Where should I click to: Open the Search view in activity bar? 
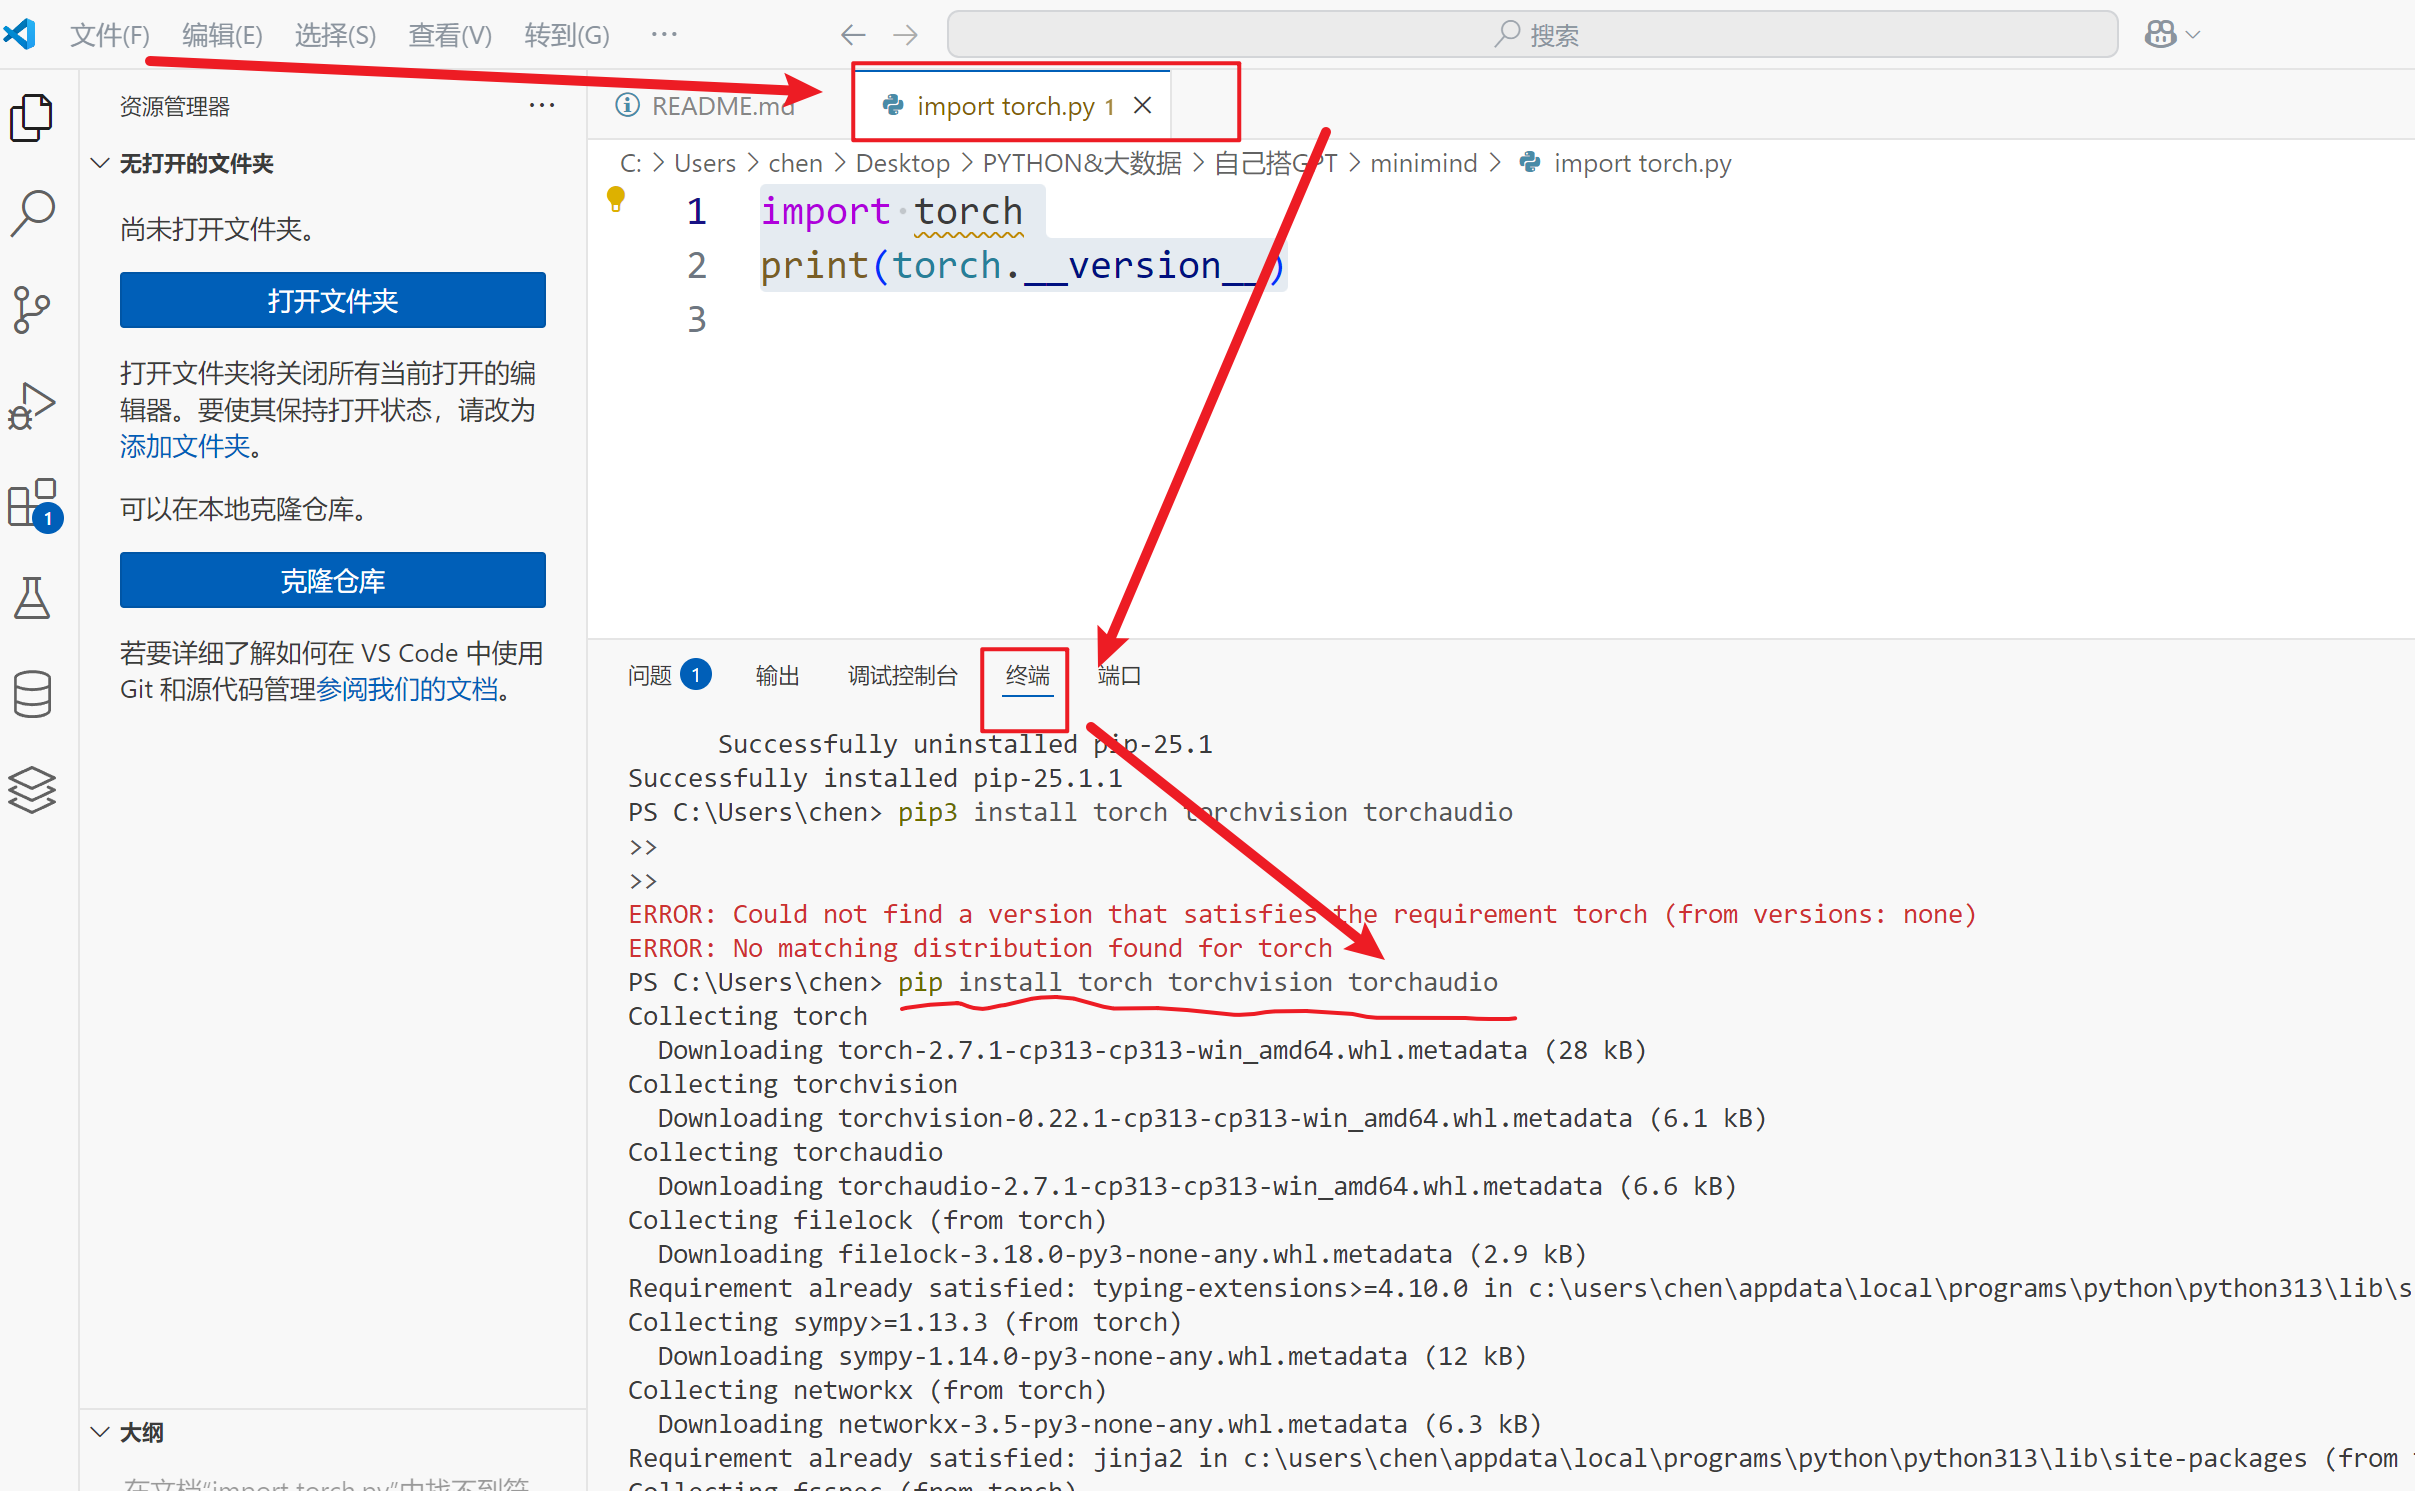click(x=32, y=213)
